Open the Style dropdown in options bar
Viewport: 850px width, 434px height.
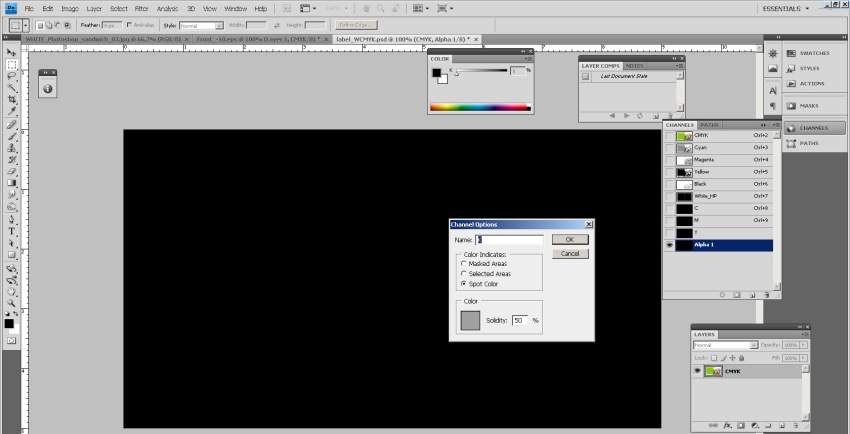coord(201,25)
